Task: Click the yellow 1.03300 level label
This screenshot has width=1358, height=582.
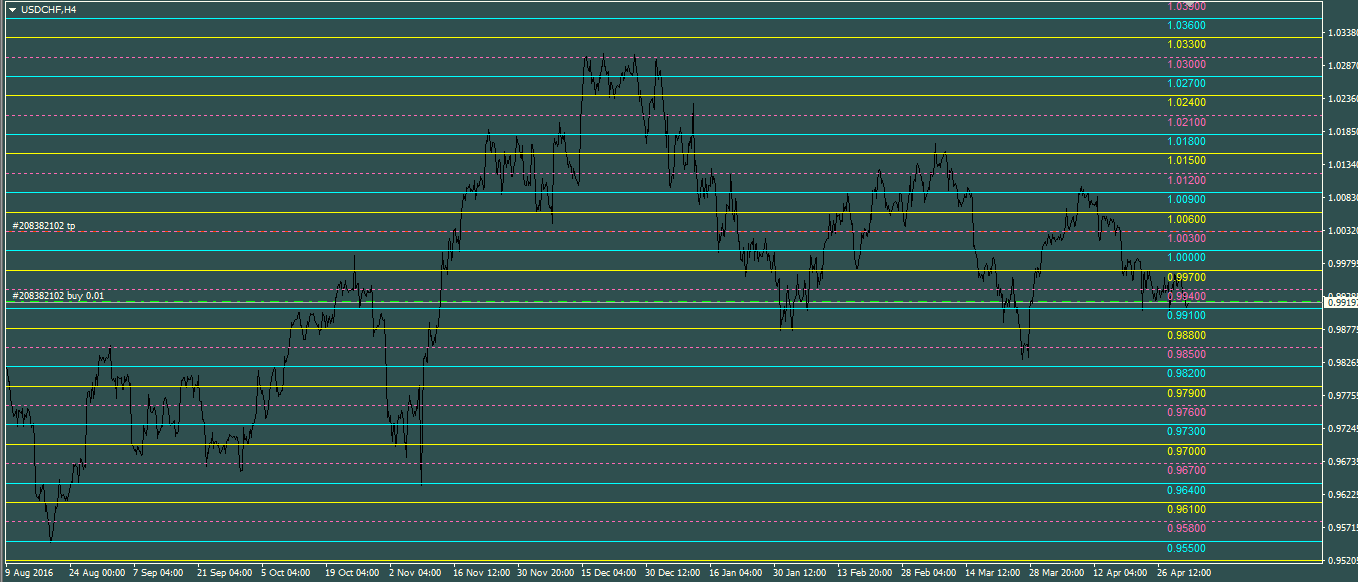Action: coord(1185,45)
